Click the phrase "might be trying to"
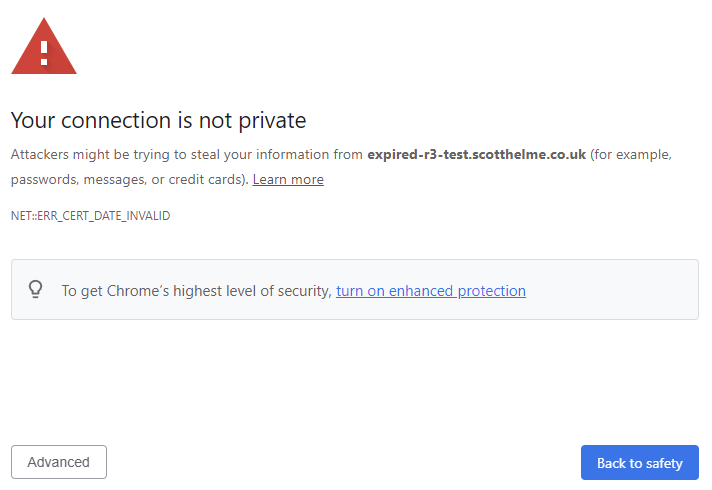This screenshot has width=712, height=490. 135,155
